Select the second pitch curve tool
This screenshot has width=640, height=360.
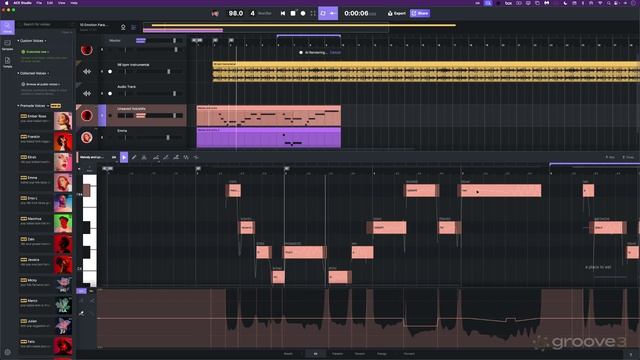point(166,157)
